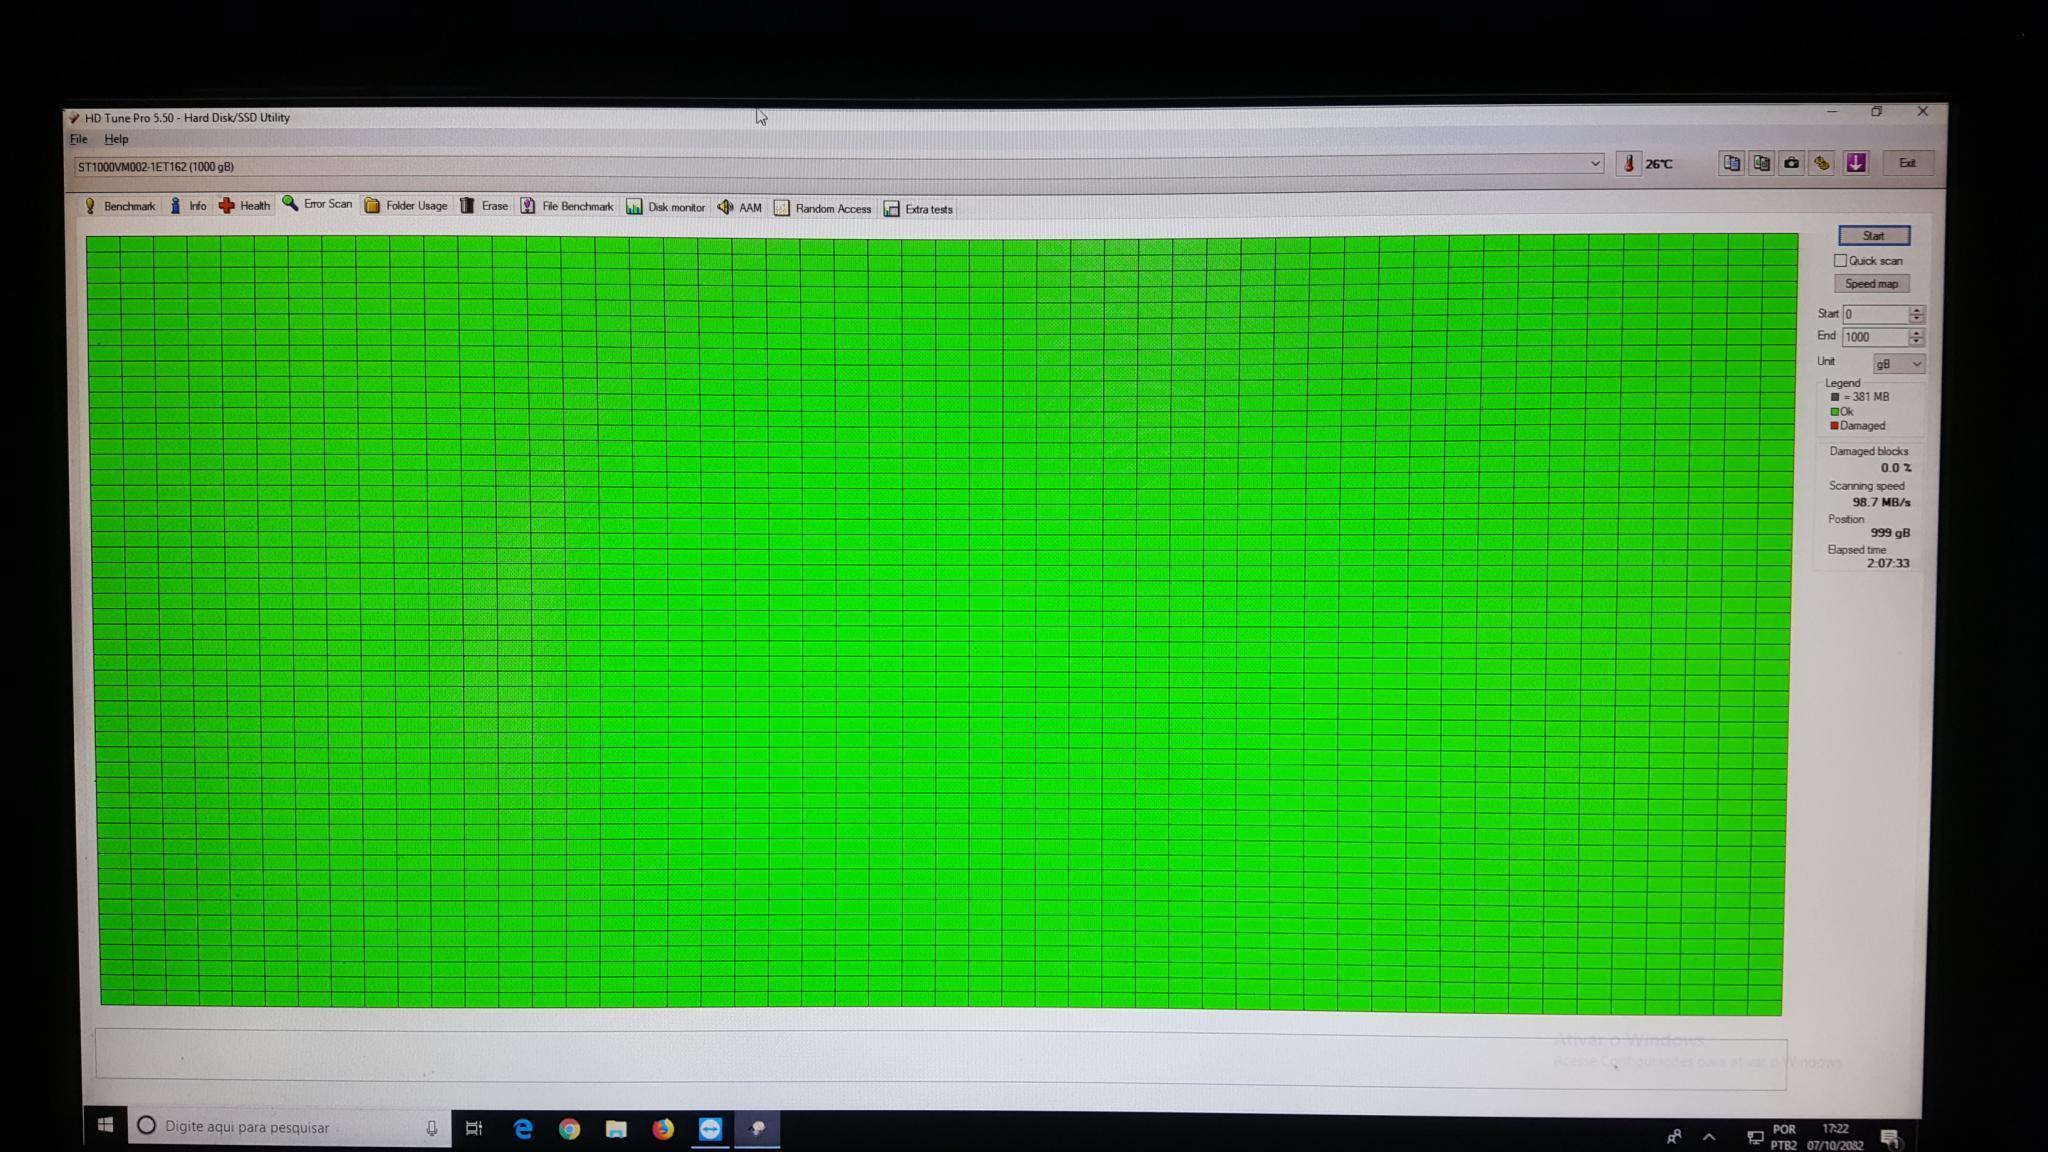This screenshot has height=1152, width=2048.
Task: Click the File Benchmark tab icon
Action: [528, 206]
